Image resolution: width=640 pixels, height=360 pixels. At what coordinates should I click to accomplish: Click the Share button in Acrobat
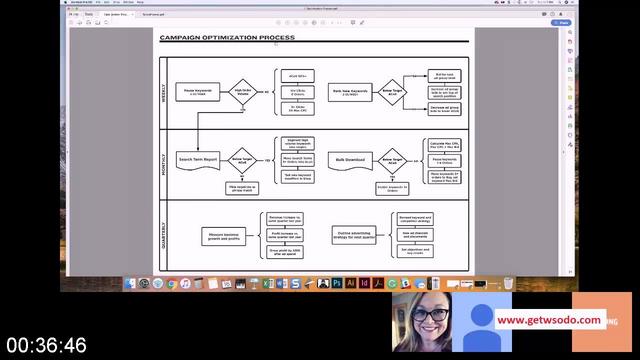point(561,23)
